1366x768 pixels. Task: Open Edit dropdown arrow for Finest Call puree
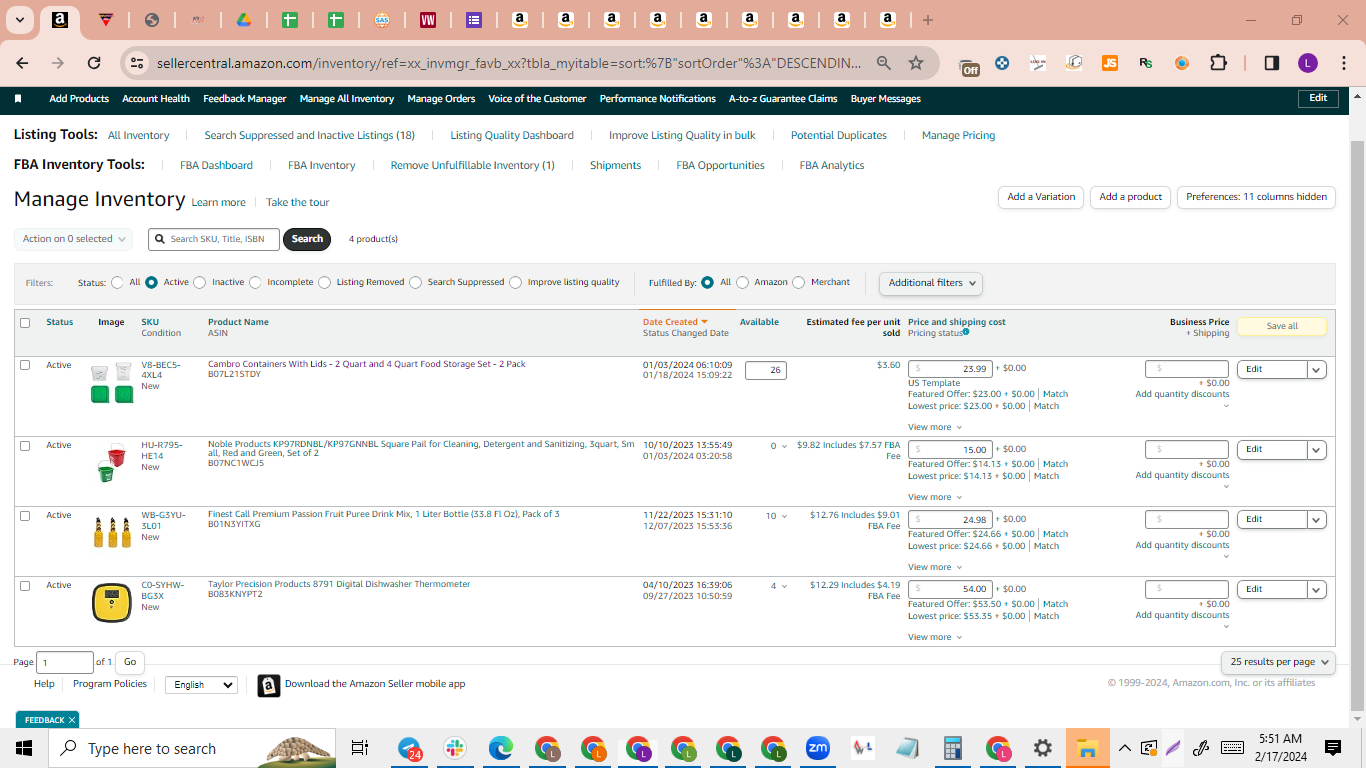[x=1317, y=519]
